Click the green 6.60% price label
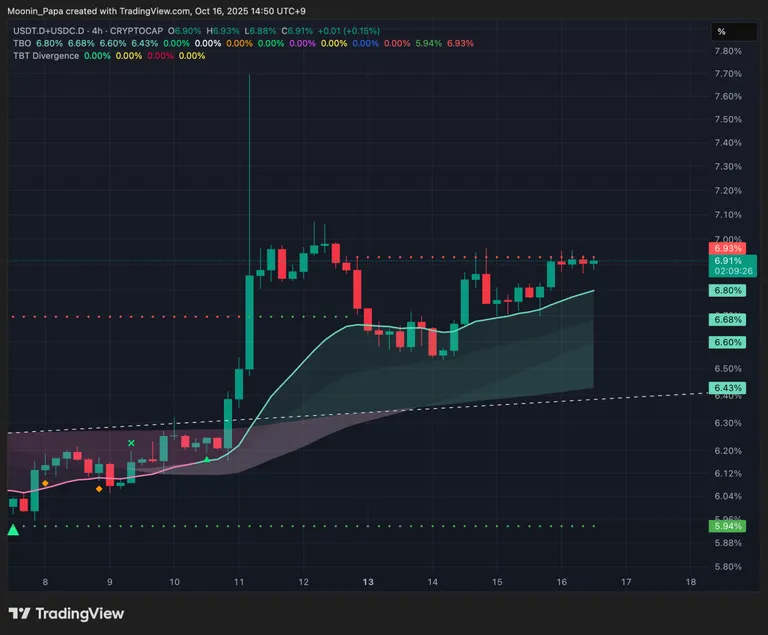Screen dimensions: 768x635 [727, 342]
